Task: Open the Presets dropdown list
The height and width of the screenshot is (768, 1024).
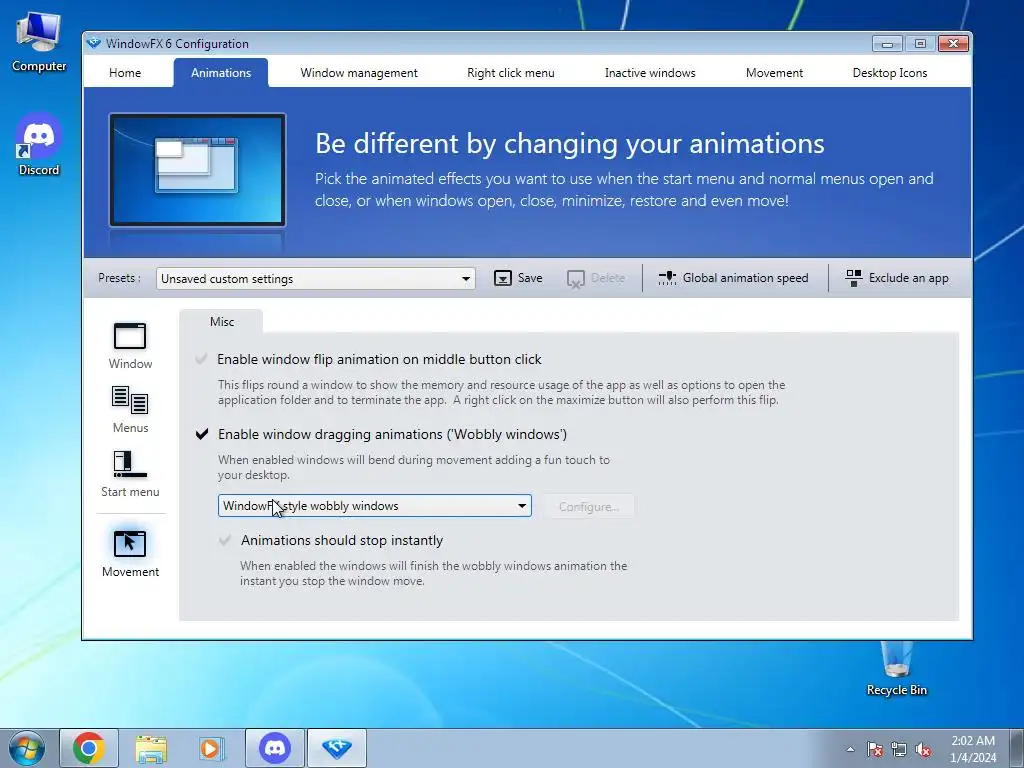Action: (x=315, y=278)
